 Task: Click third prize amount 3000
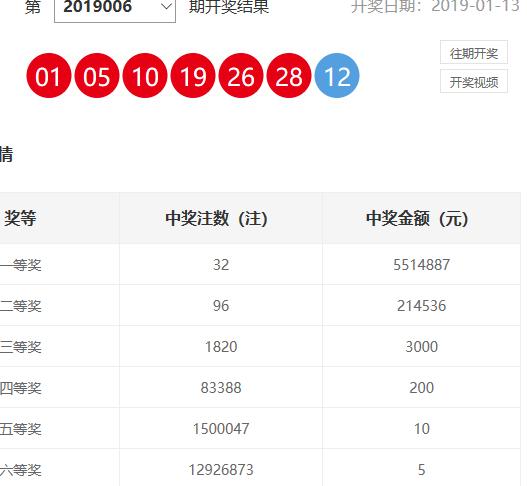[x=421, y=347]
